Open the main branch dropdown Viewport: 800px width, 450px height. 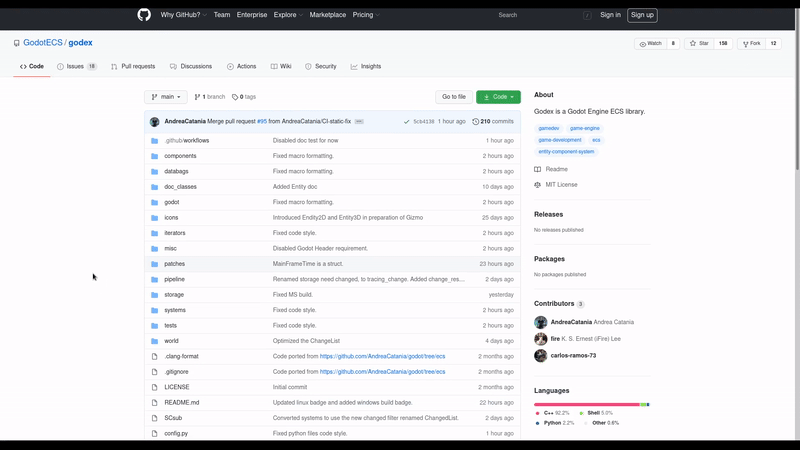pyautogui.click(x=166, y=97)
